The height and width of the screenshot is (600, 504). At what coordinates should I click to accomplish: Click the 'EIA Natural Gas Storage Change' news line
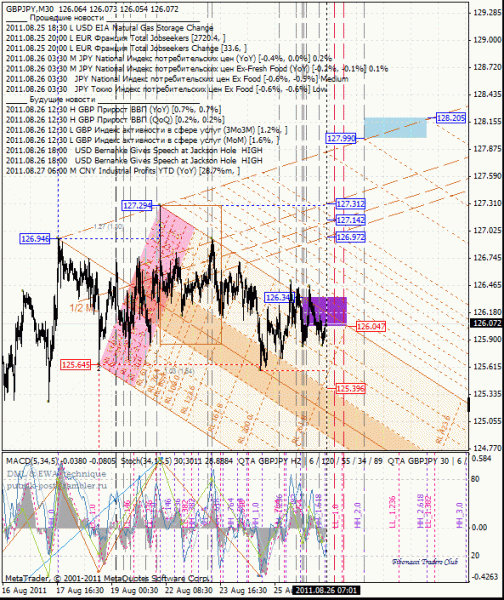(109, 28)
